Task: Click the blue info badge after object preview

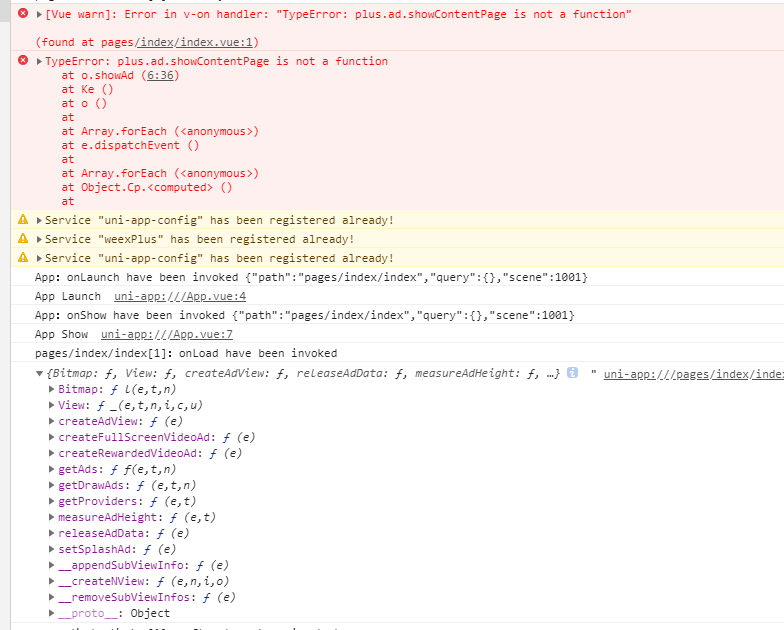Action: [x=572, y=373]
